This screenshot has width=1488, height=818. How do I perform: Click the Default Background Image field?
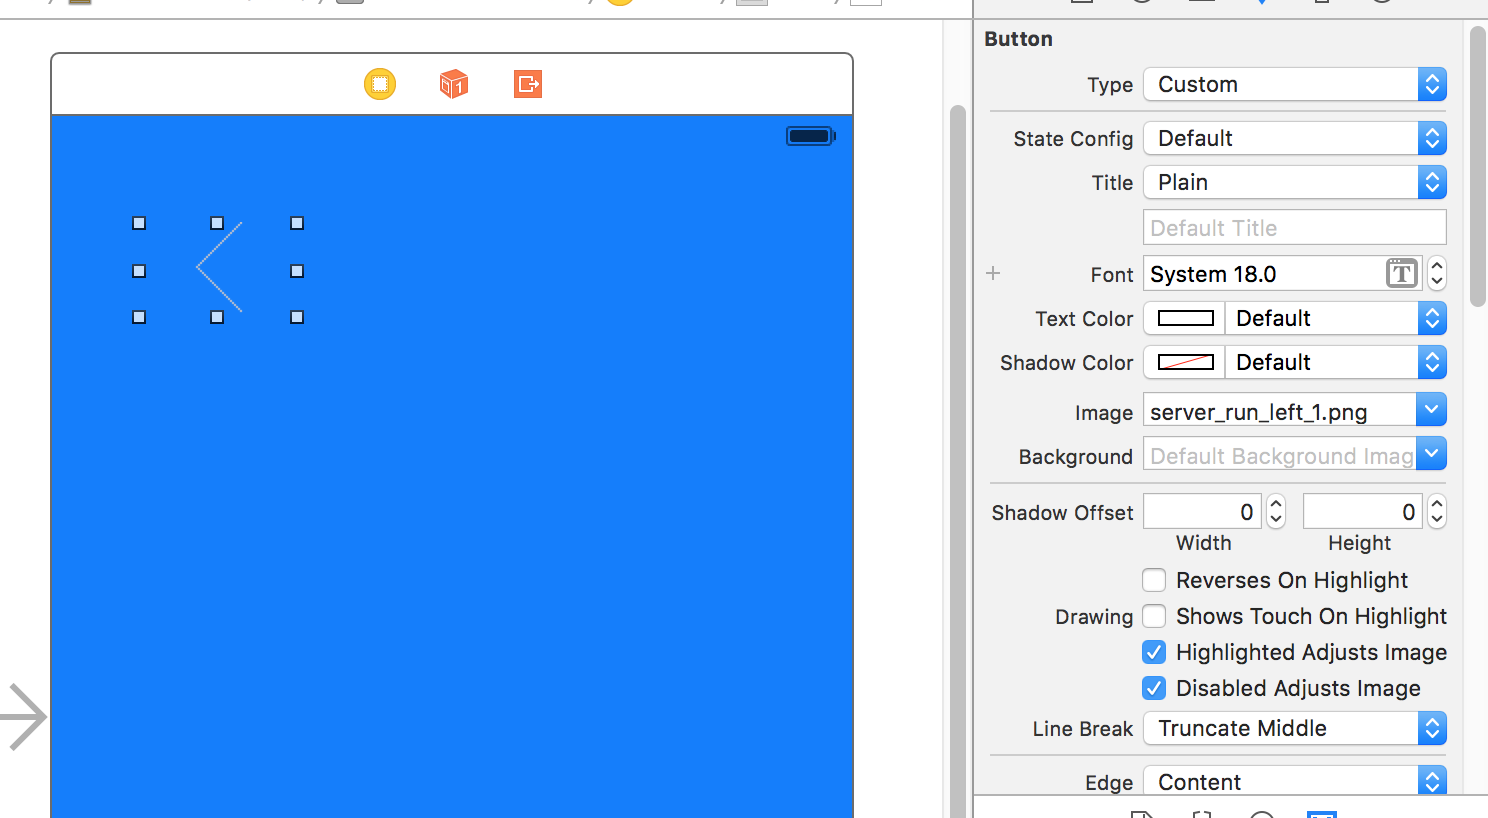[1280, 455]
